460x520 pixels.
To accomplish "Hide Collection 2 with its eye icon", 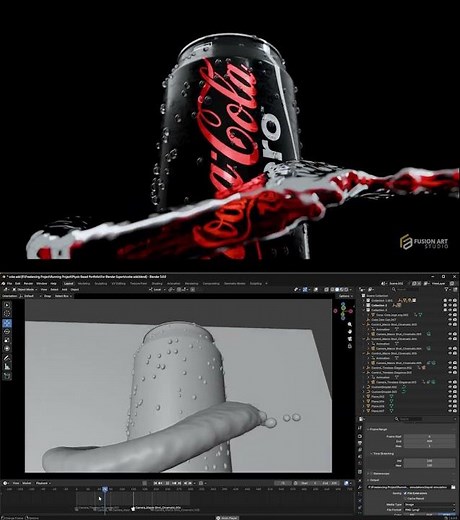I will point(450,305).
